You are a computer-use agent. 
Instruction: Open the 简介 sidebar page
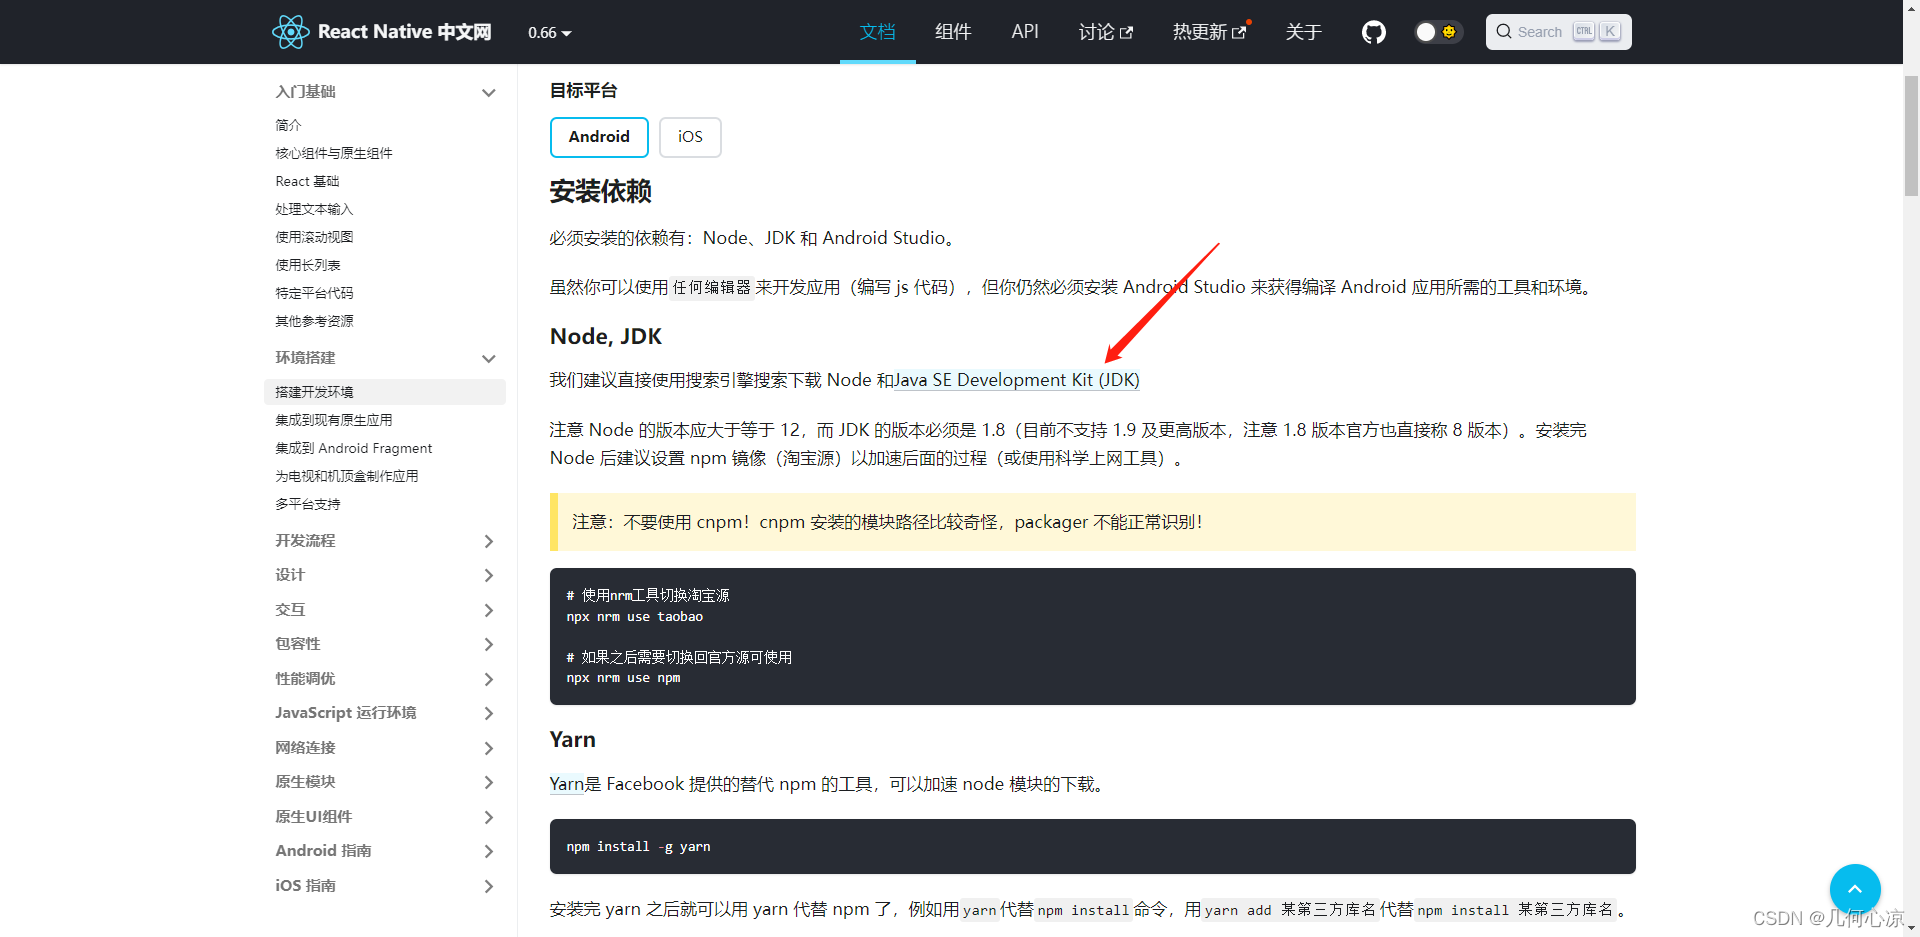[x=288, y=125]
